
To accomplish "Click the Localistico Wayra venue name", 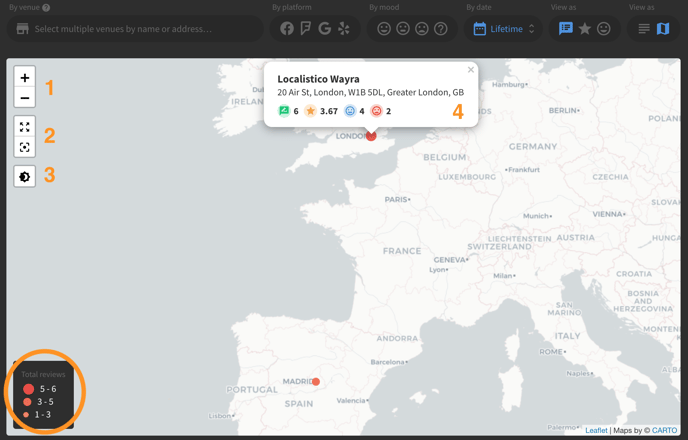I will click(x=318, y=79).
